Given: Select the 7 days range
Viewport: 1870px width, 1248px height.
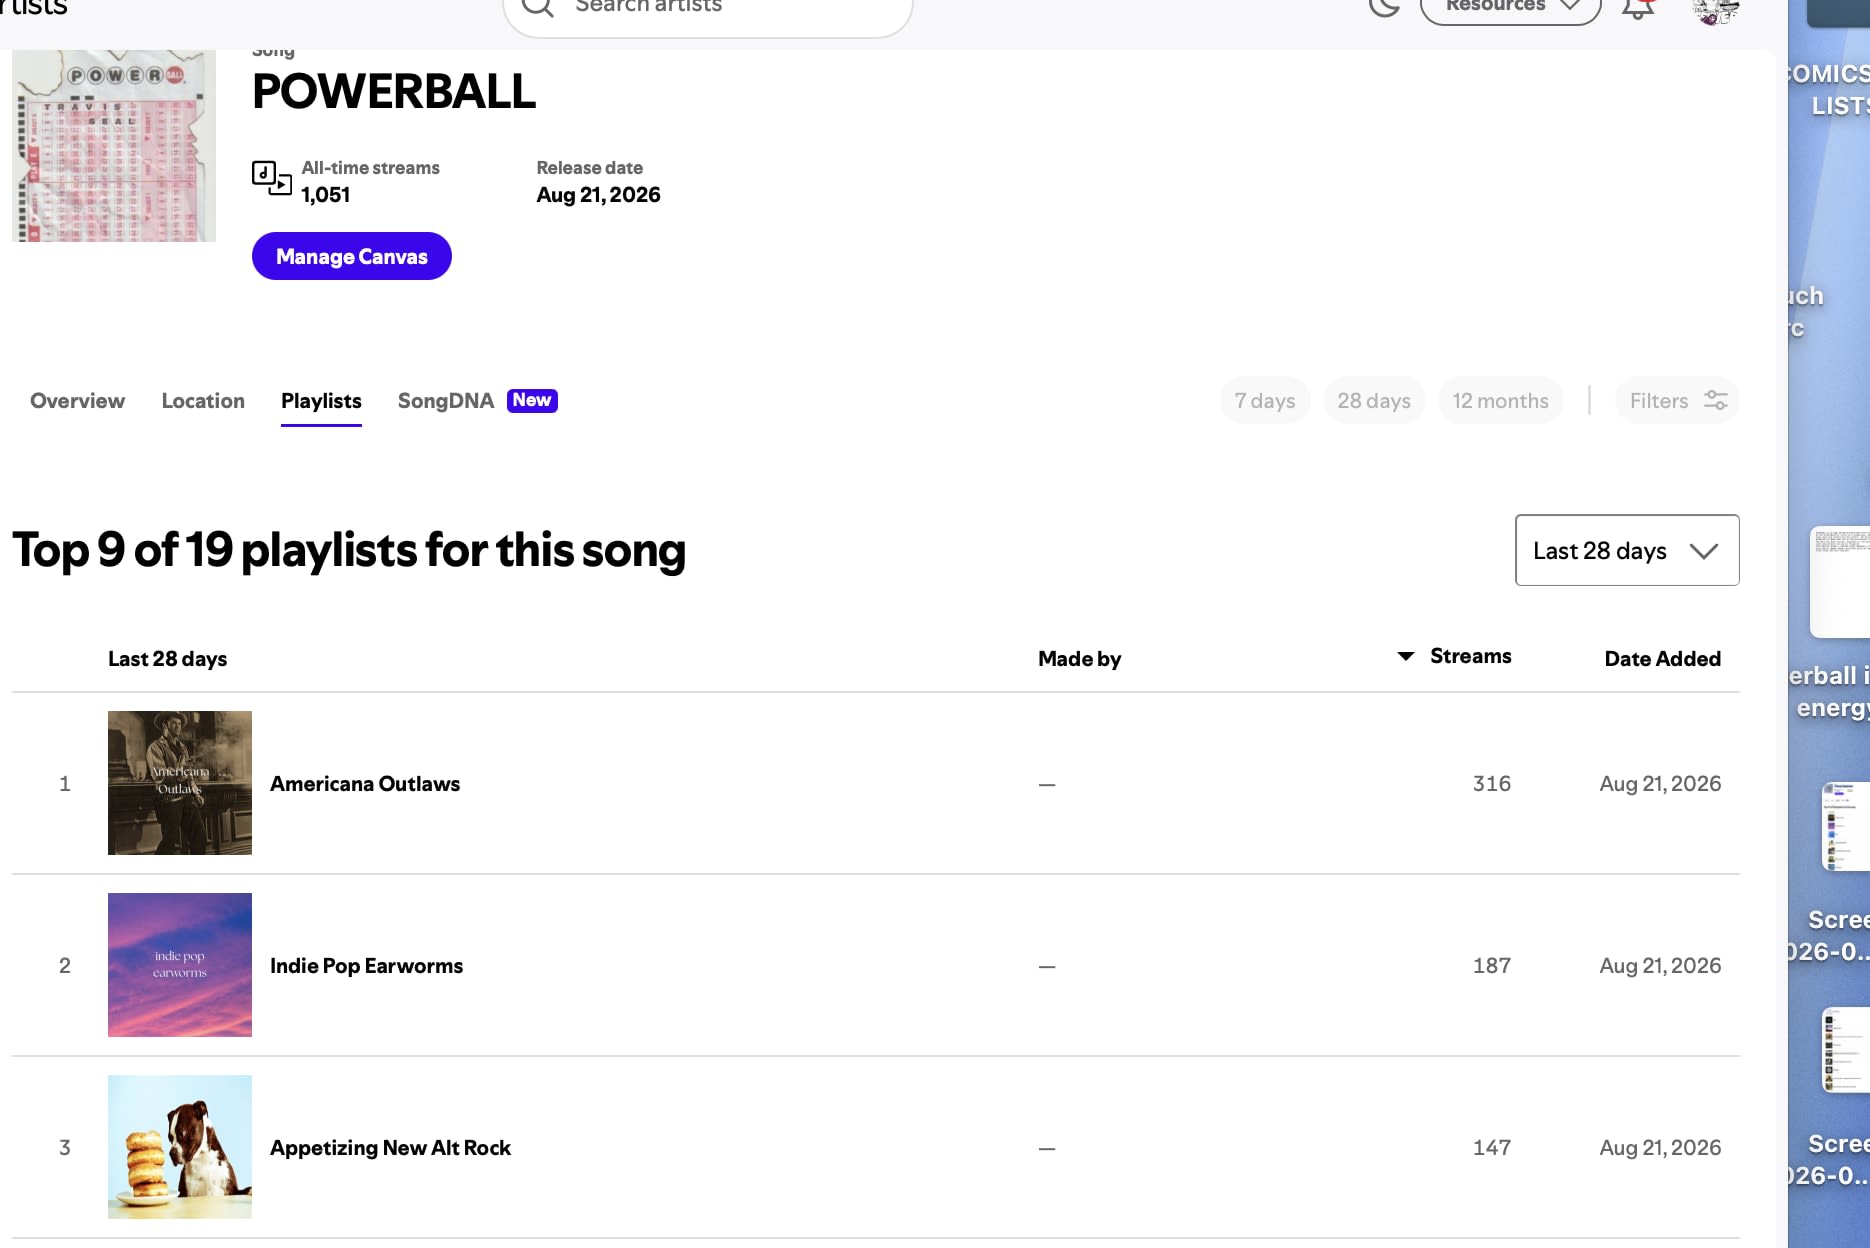Looking at the screenshot, I should coord(1264,400).
